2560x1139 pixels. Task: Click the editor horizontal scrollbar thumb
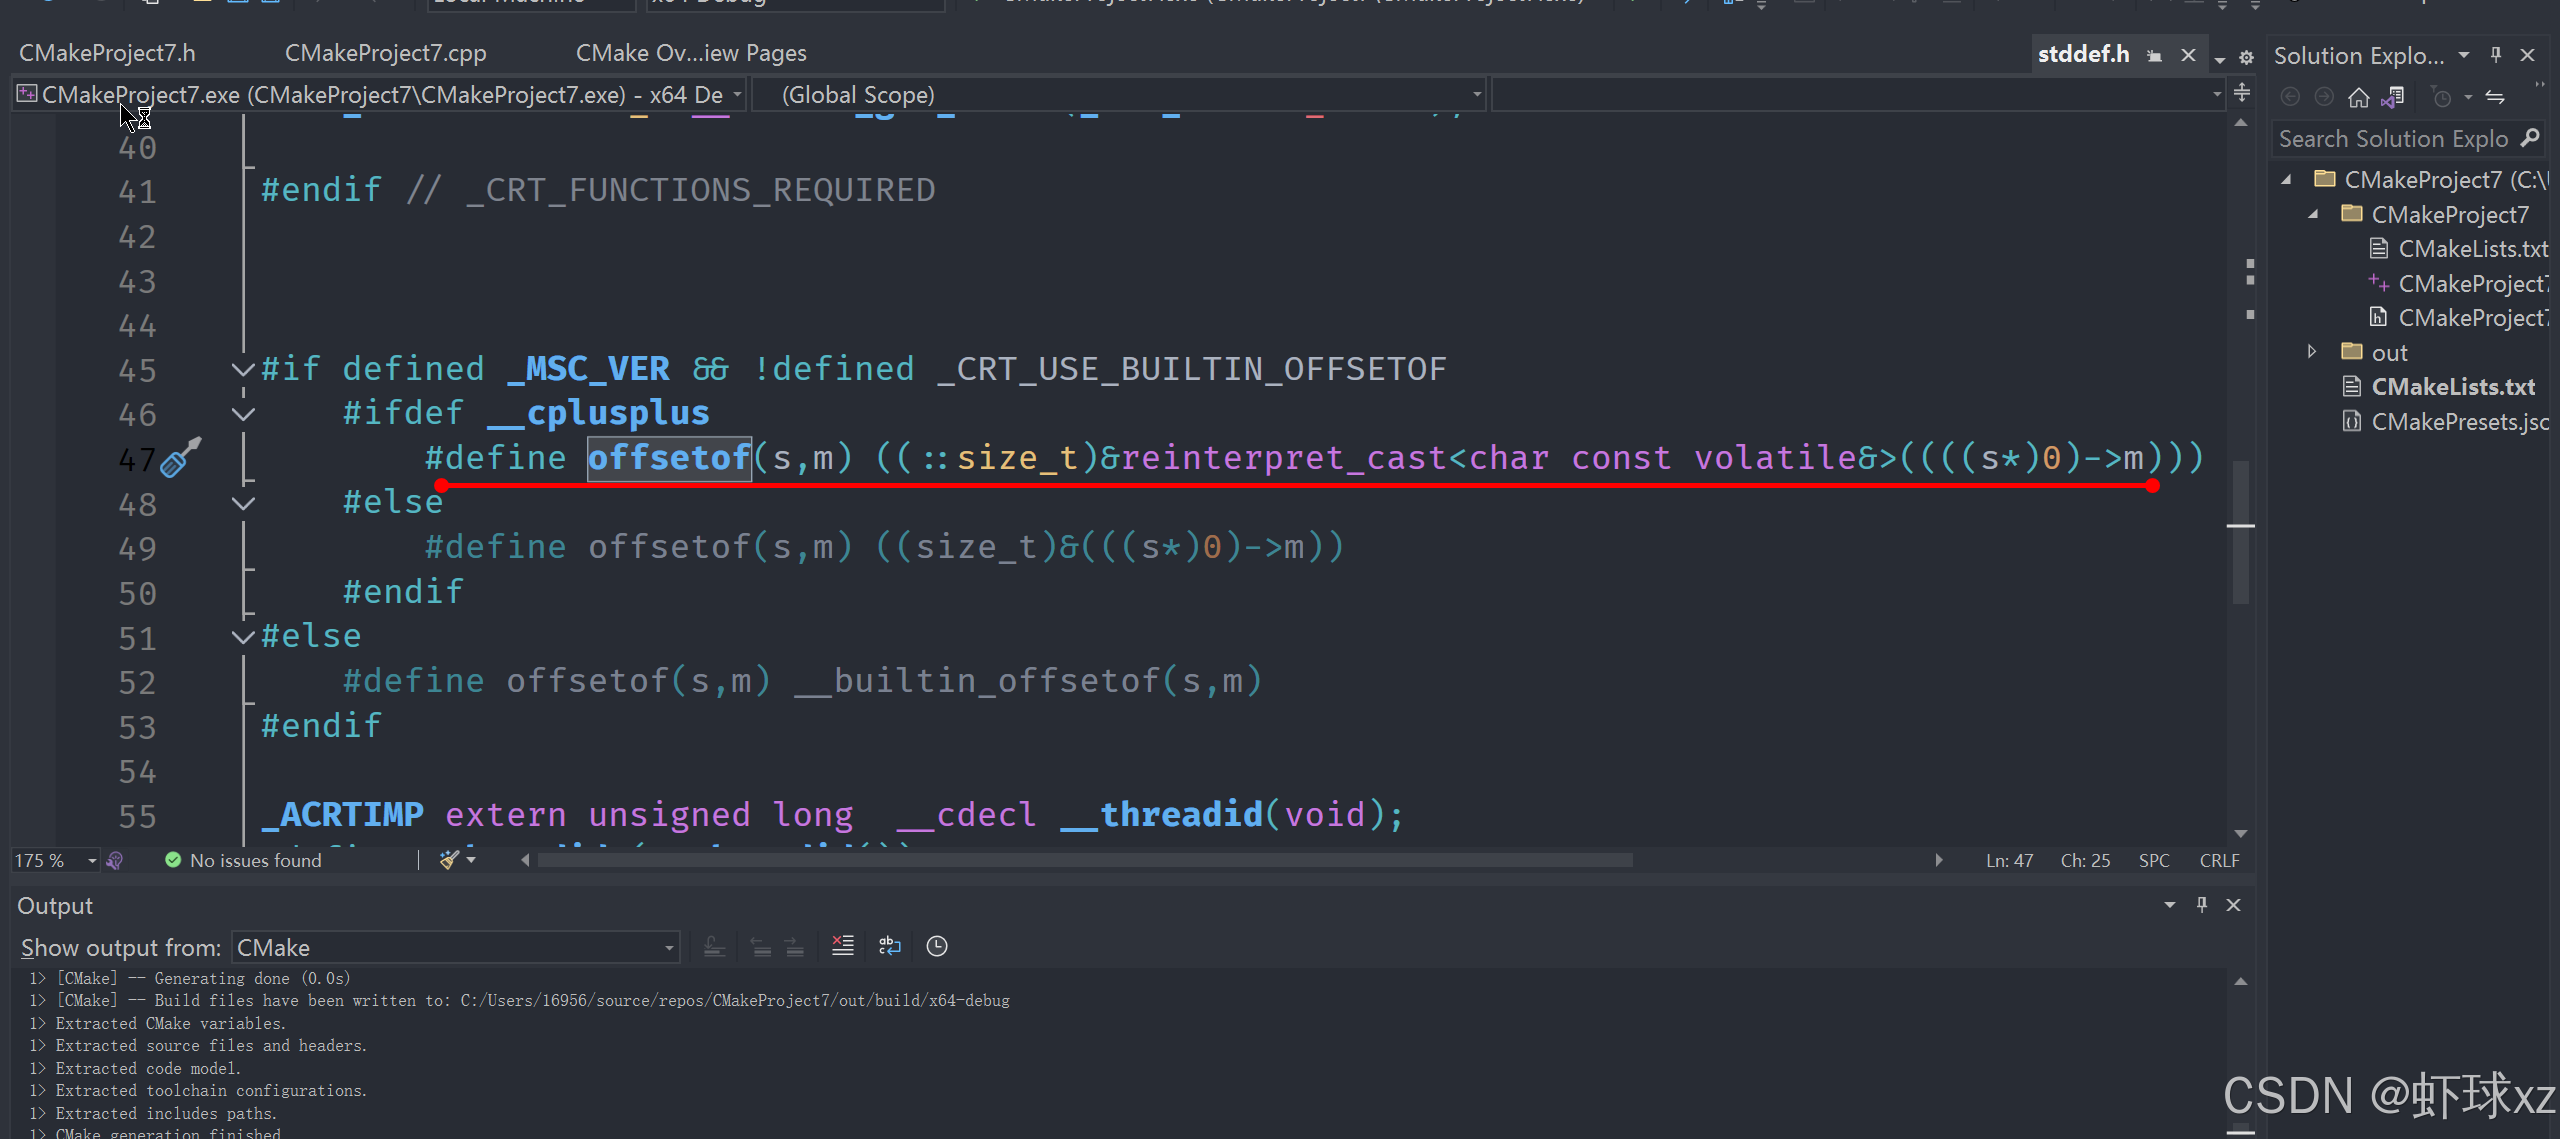coord(1084,860)
